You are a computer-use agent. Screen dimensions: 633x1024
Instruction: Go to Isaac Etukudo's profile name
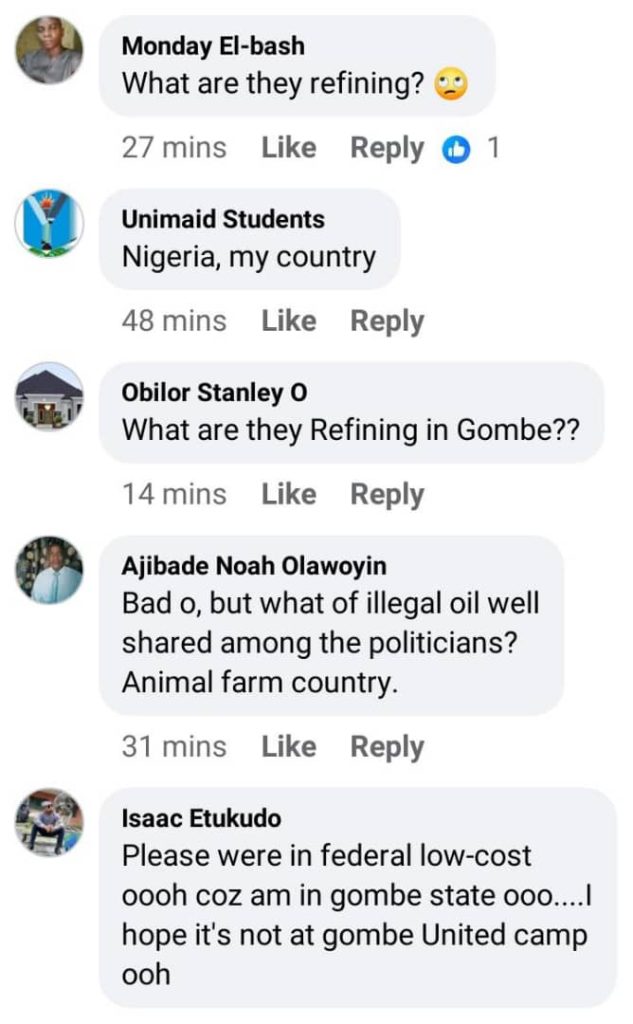tap(201, 819)
